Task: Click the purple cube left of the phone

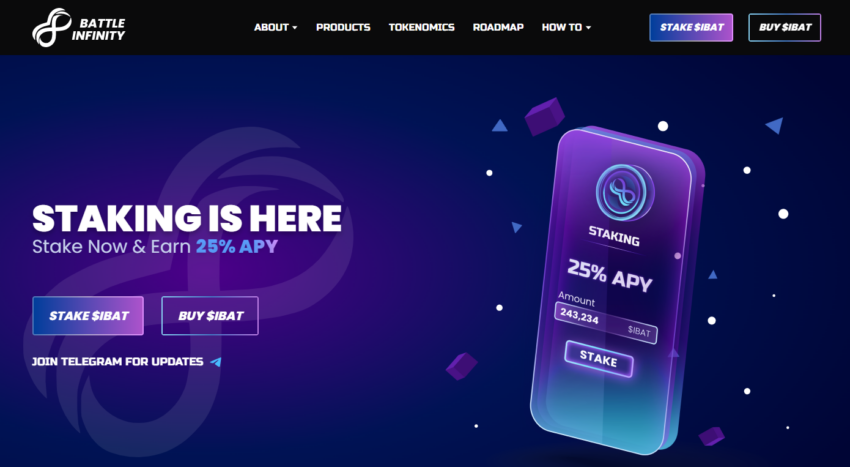Action: (x=461, y=366)
